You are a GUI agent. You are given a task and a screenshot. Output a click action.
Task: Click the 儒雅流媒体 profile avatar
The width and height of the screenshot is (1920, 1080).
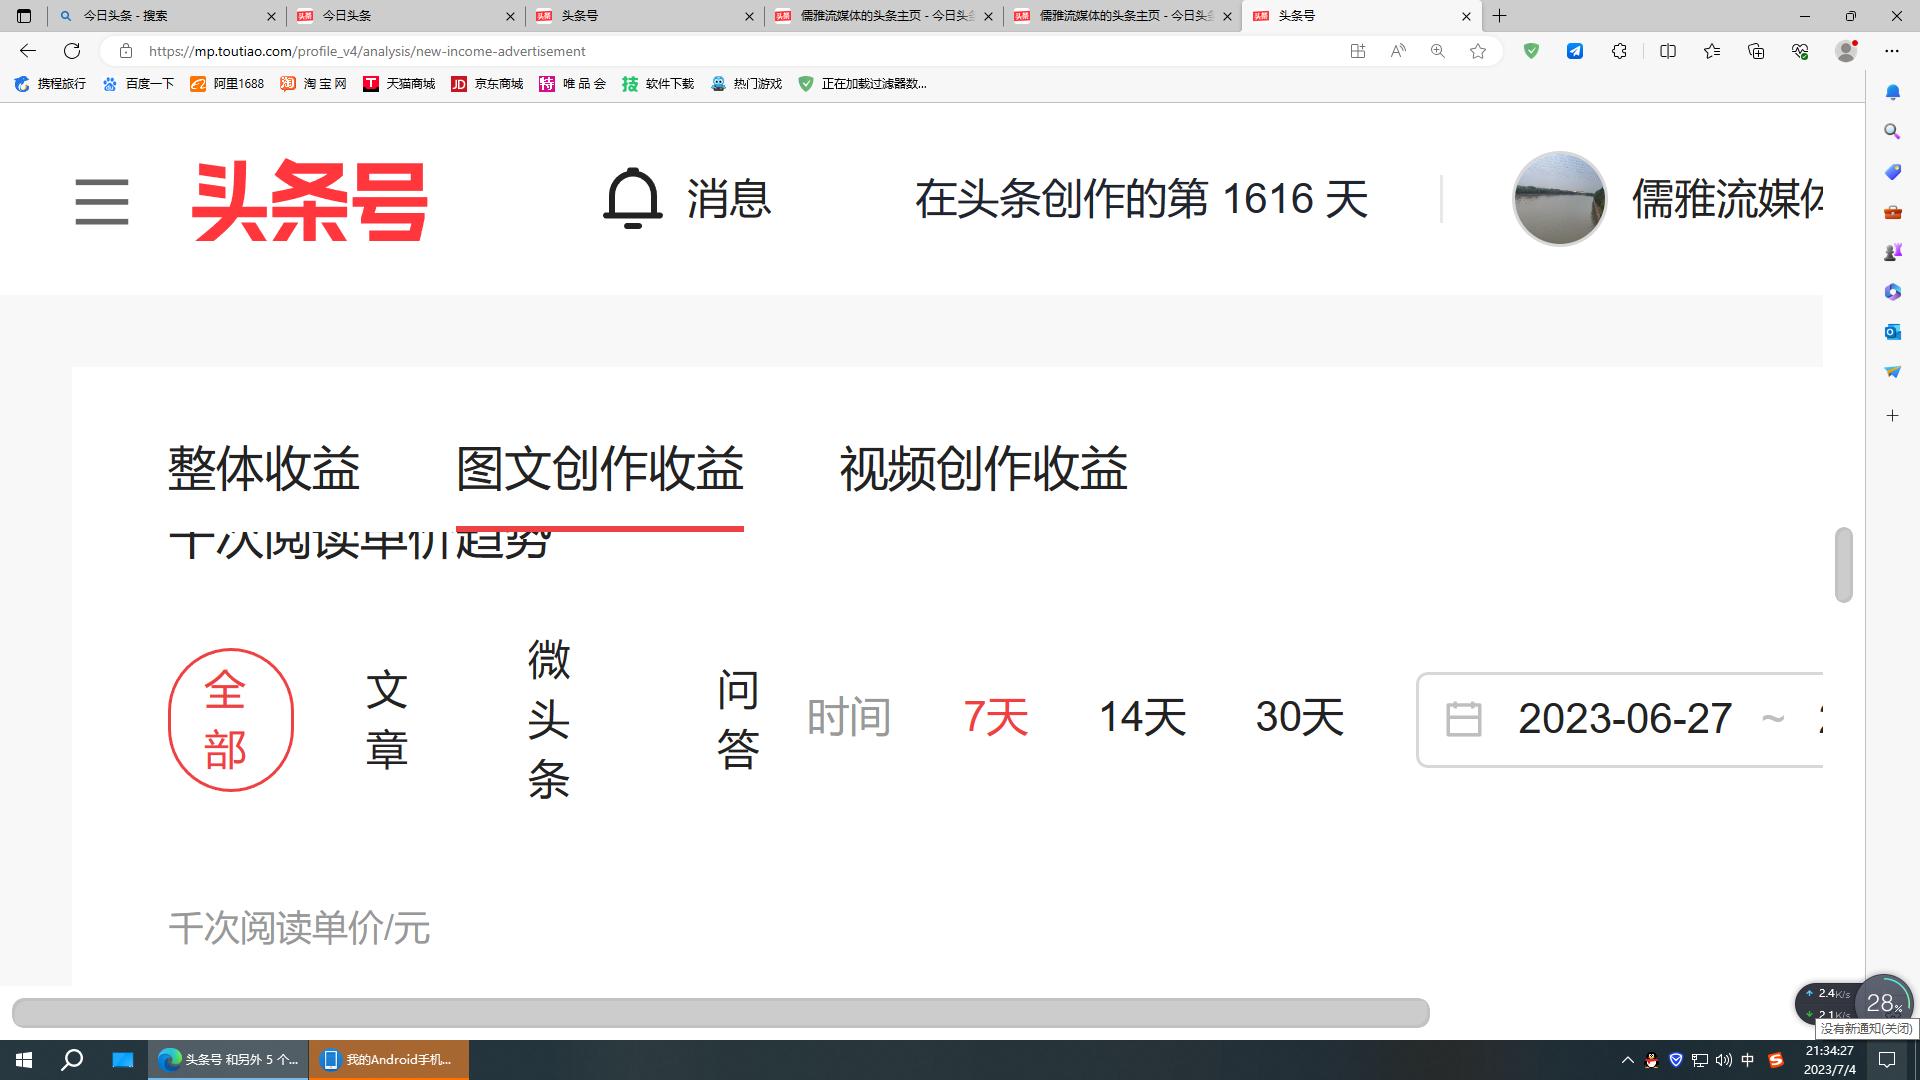1558,199
